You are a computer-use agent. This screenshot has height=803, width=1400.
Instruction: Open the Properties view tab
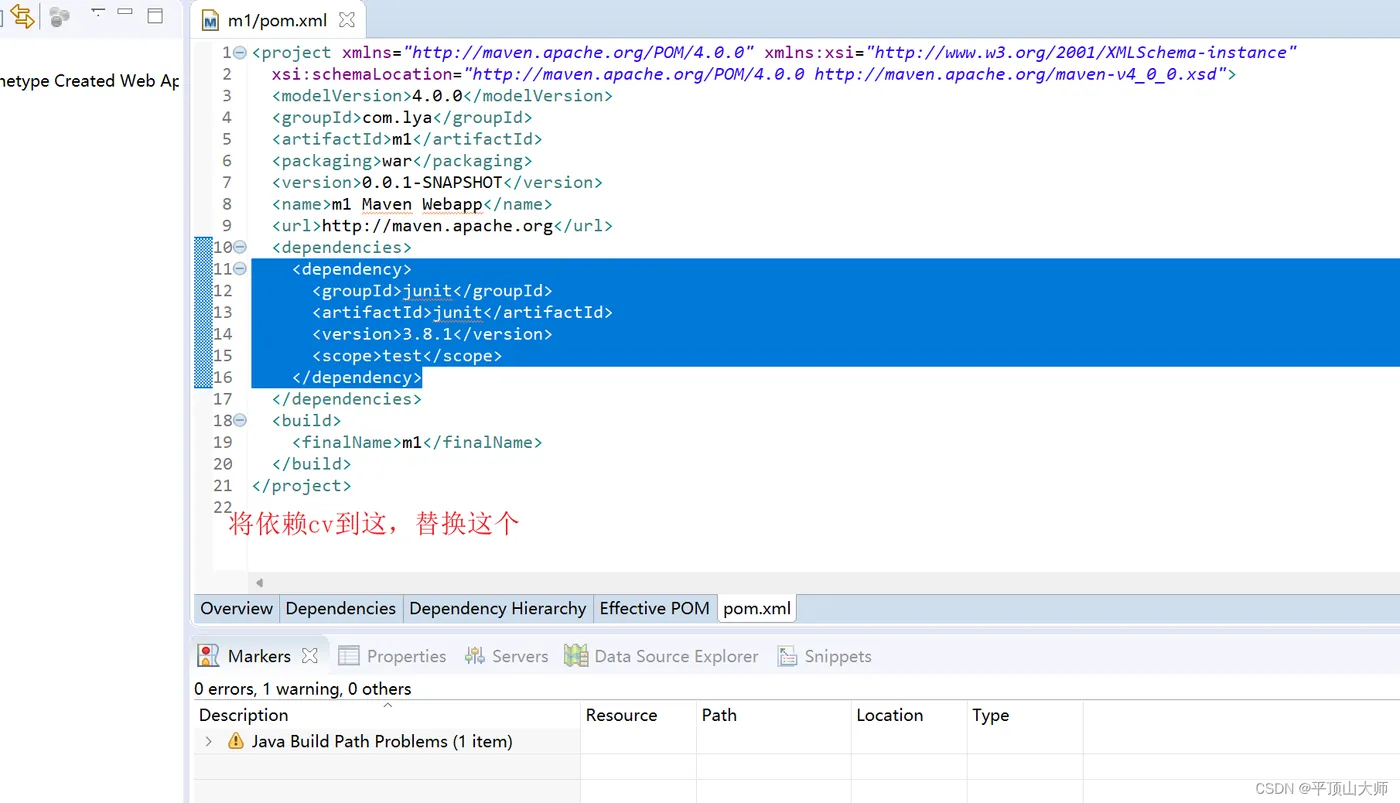(393, 656)
